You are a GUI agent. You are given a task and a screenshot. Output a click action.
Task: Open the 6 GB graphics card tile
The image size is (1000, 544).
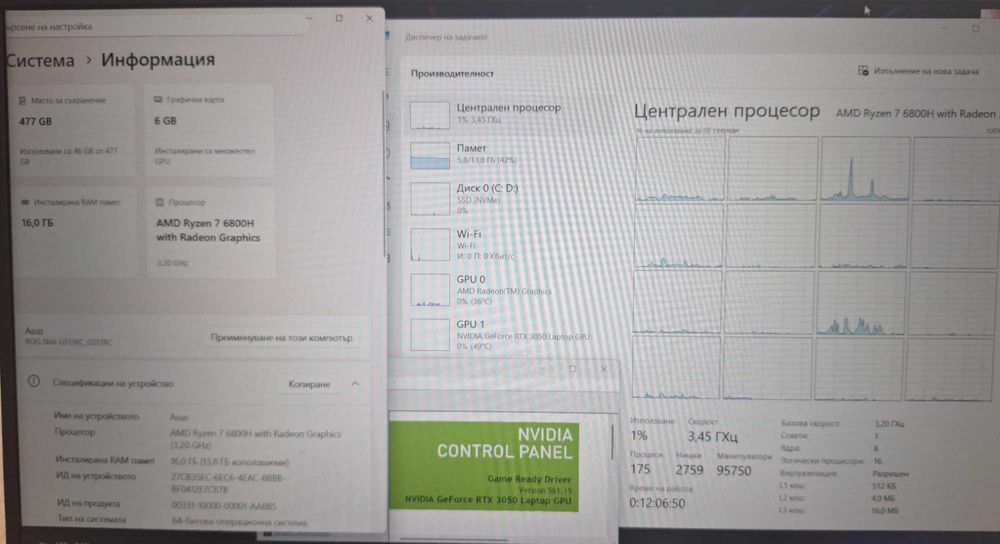click(x=209, y=130)
